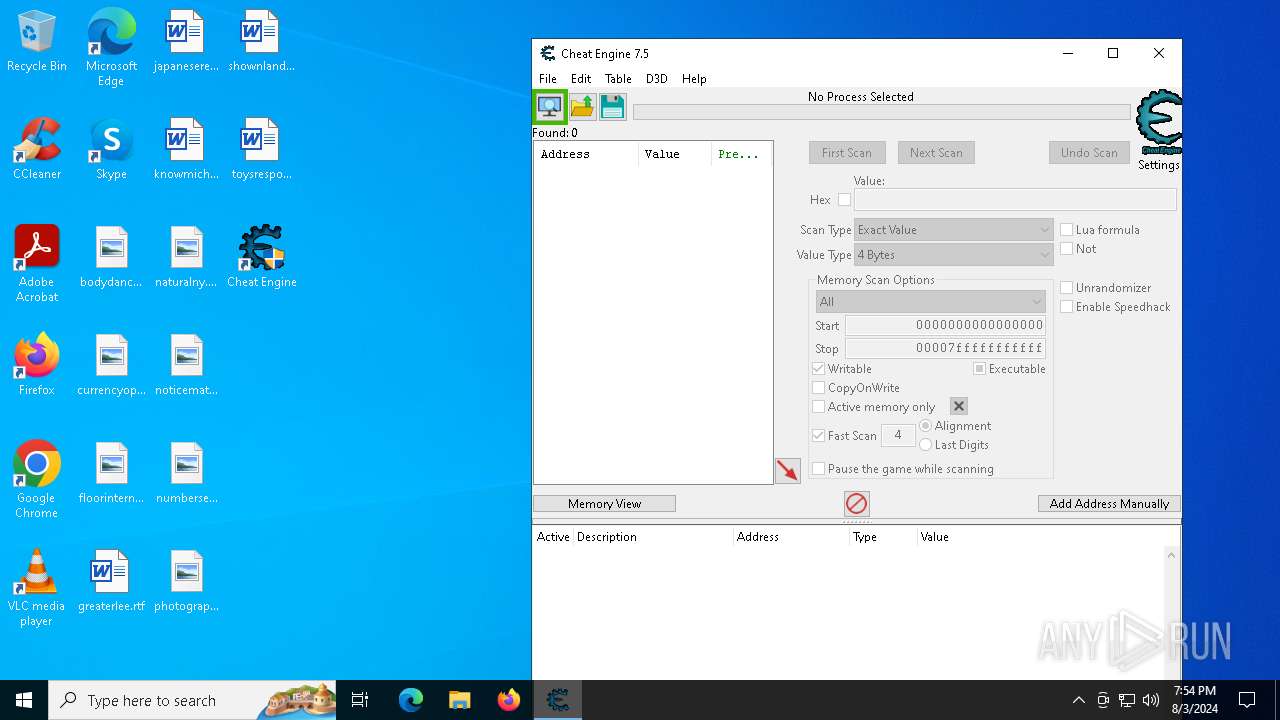This screenshot has height=720, width=1280.
Task: Click the Value input field
Action: [x=1015, y=200]
